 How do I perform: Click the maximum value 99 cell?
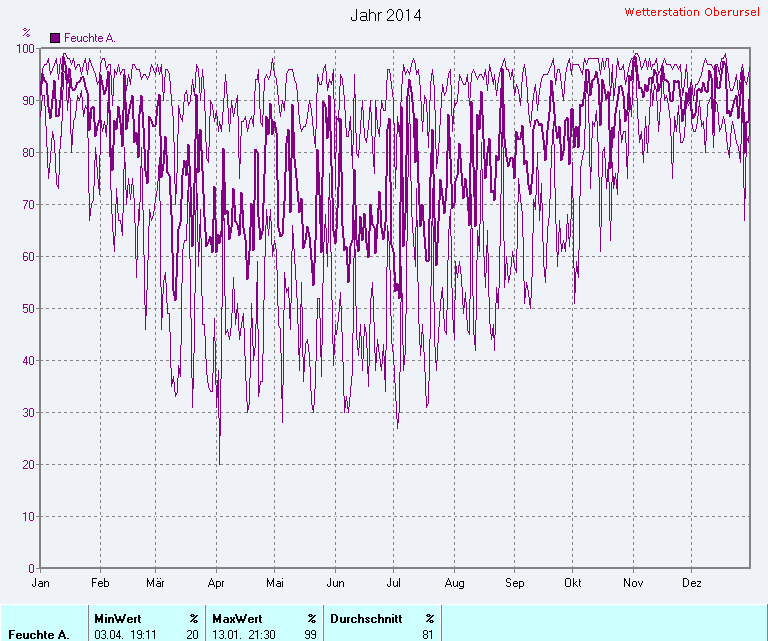(311, 635)
